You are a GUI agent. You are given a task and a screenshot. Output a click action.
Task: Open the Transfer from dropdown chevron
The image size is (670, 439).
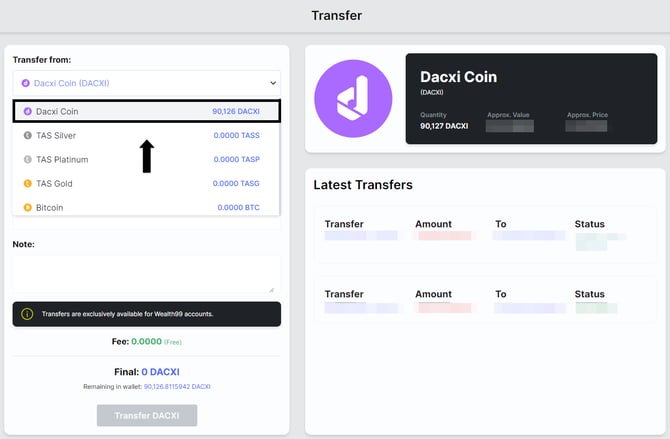pos(273,83)
